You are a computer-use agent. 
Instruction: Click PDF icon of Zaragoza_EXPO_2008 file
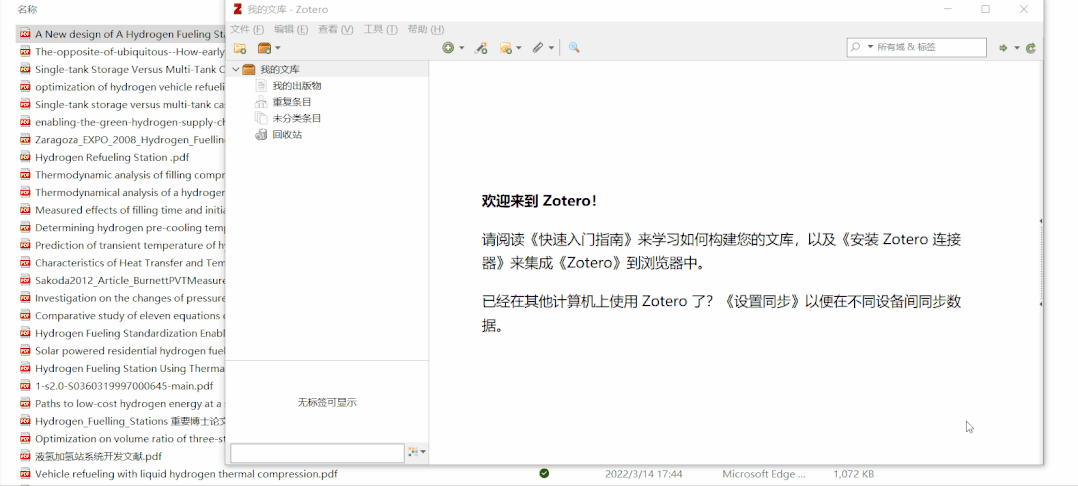[x=25, y=140]
